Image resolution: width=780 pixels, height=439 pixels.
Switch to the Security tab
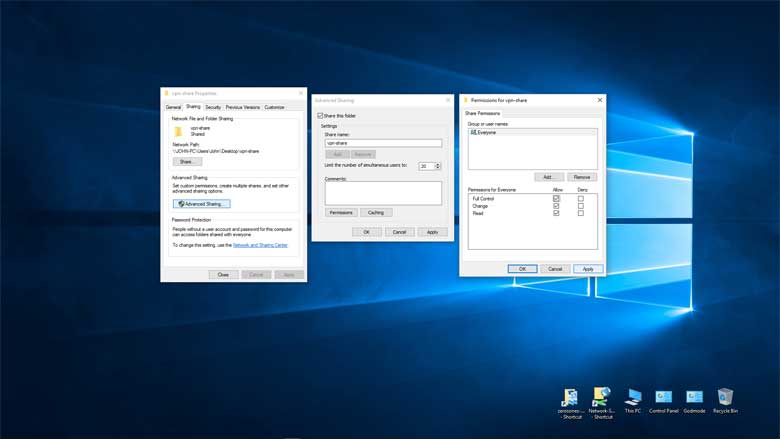click(213, 107)
